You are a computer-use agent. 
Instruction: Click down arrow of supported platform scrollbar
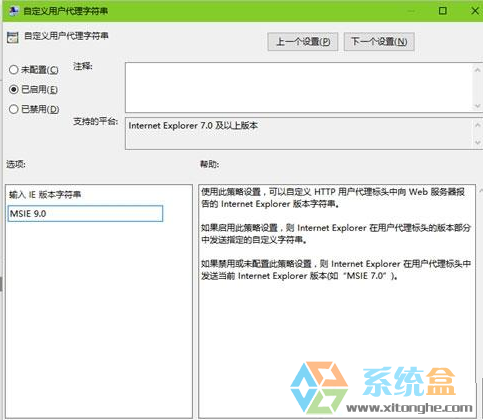point(477,143)
